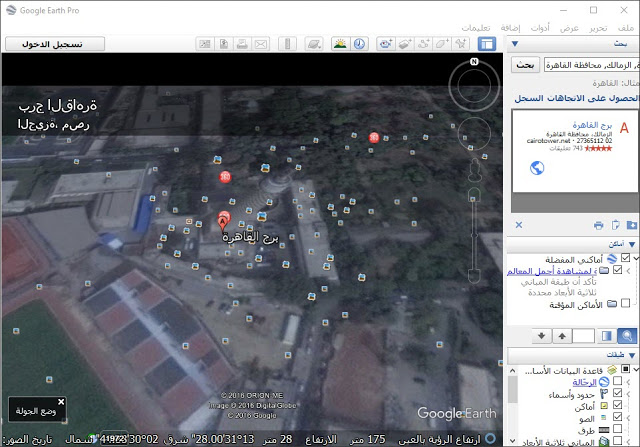Click the Record a Tour camera icon

pos(386,44)
